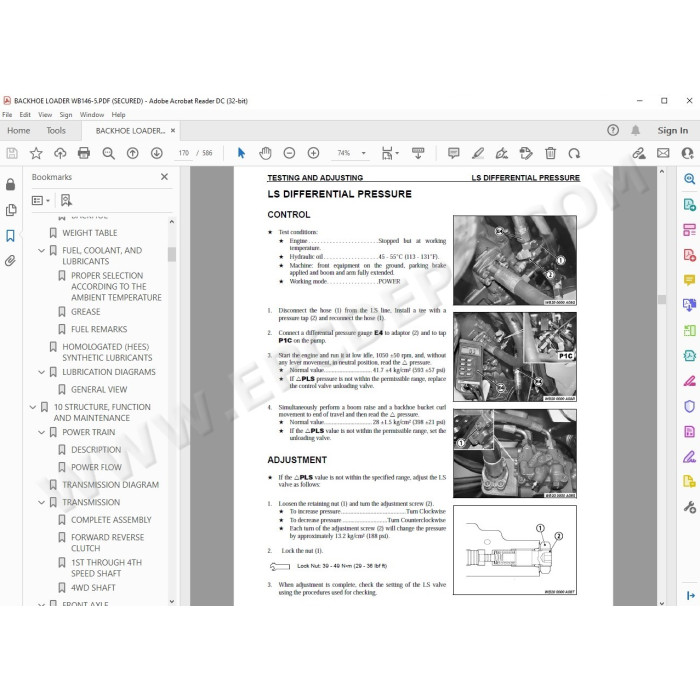Go to next page arrow
The height and width of the screenshot is (700, 700).
(157, 154)
